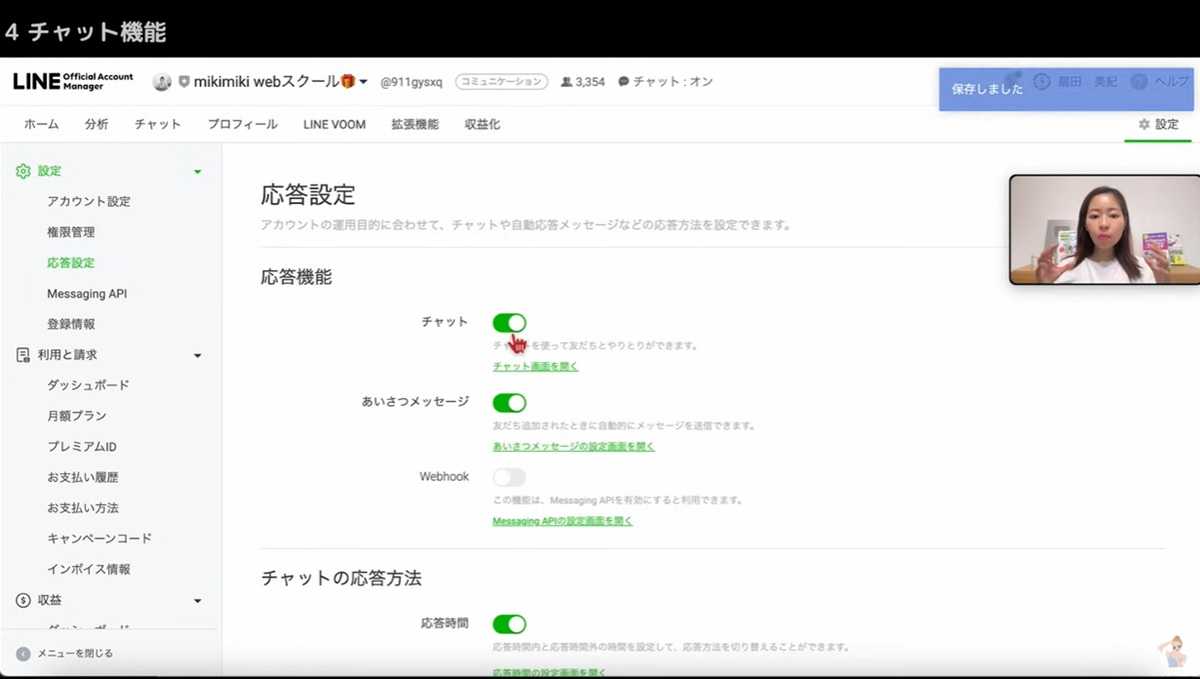1200x679 pixels.
Task: Open the プロフィール tab
Action: [243, 125]
